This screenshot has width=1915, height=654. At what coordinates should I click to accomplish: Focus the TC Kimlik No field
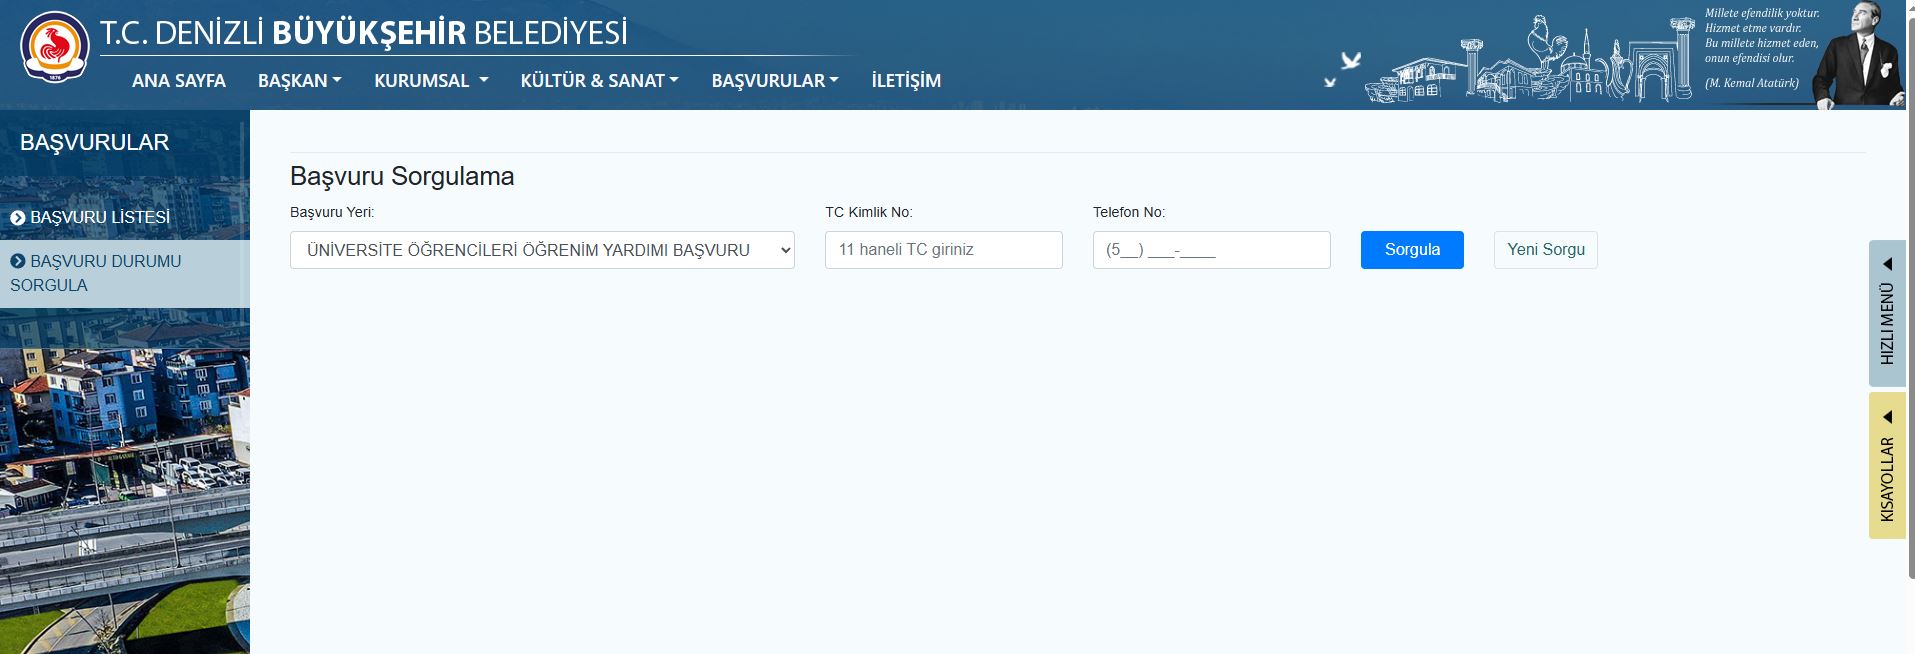coord(943,250)
